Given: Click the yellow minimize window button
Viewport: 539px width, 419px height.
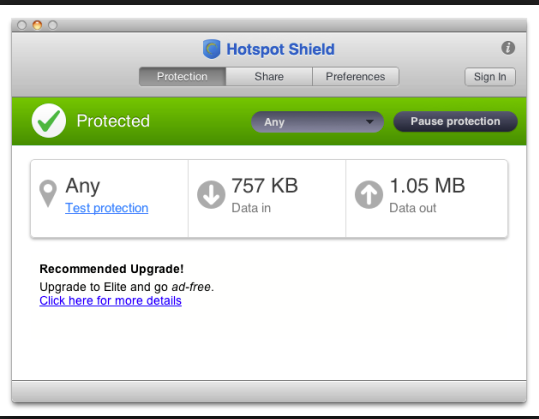Looking at the screenshot, I should (37, 25).
